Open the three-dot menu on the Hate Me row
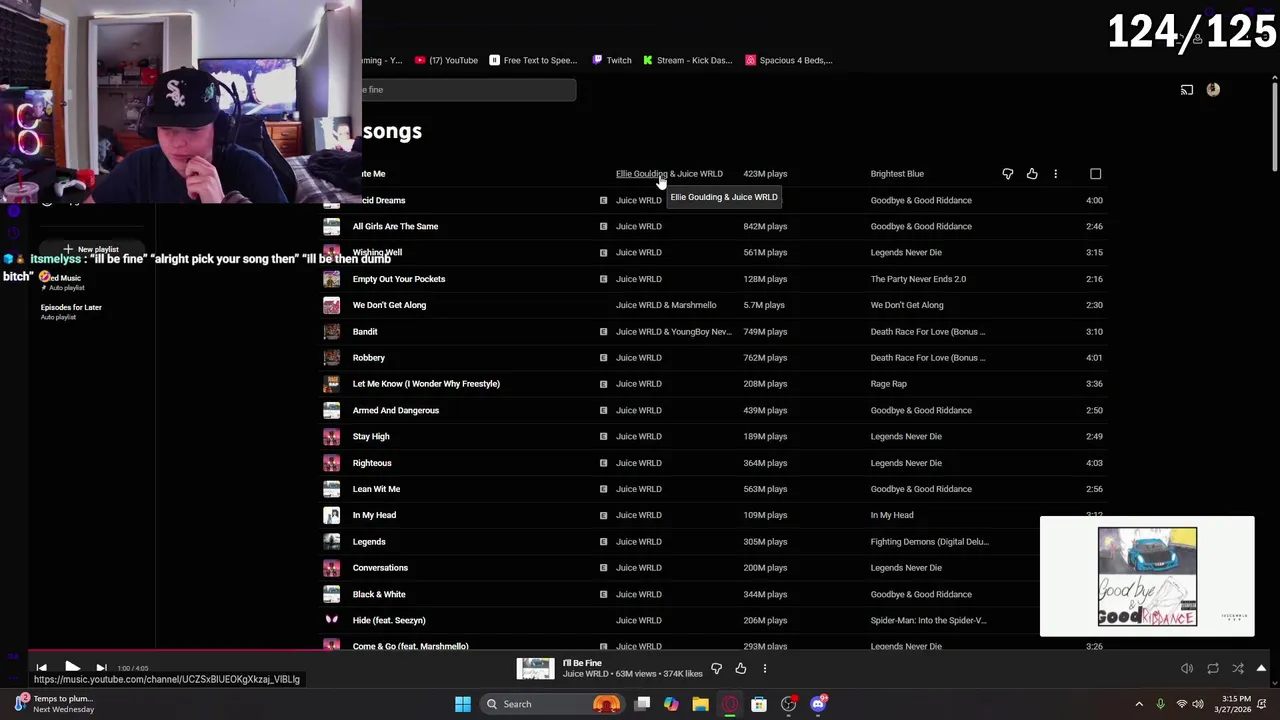1280x720 pixels. [1055, 174]
